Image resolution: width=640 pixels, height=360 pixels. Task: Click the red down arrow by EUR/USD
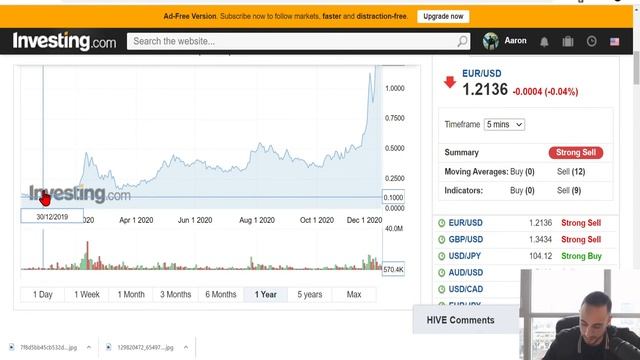point(450,82)
